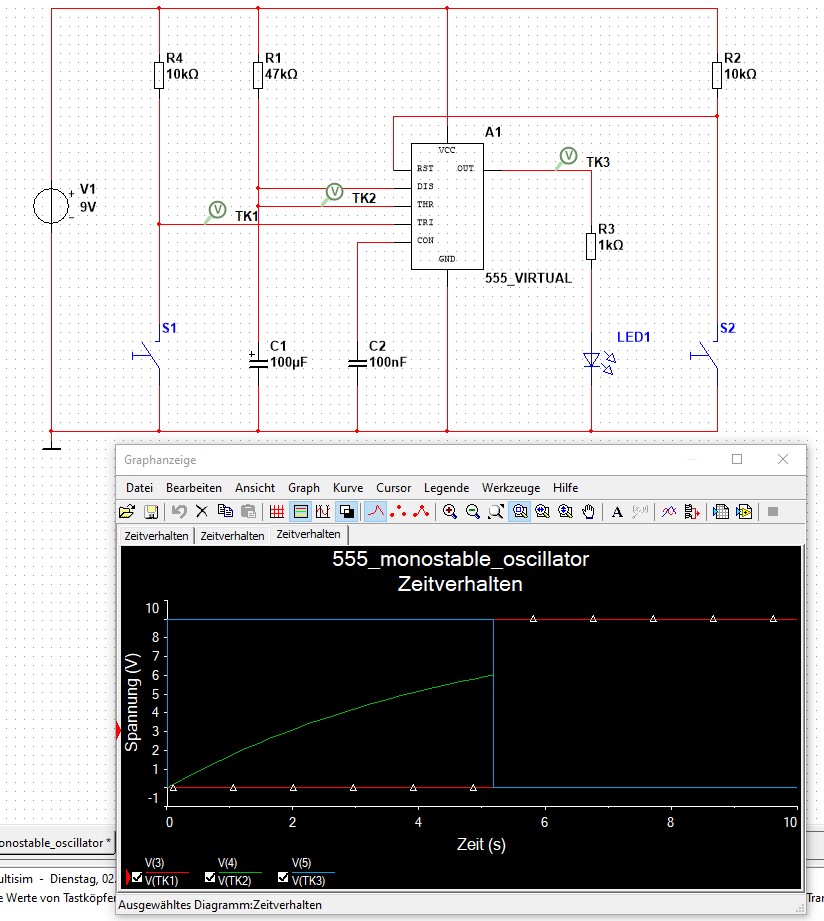The width and height of the screenshot is (824, 921).
Task: Select capacitor C1 100µF
Action: click(258, 362)
